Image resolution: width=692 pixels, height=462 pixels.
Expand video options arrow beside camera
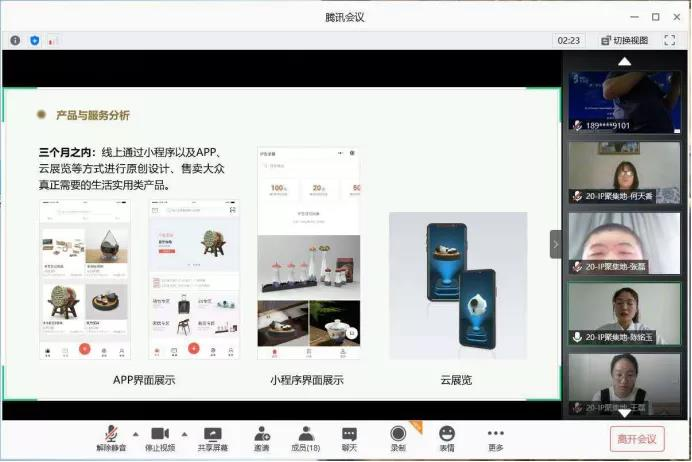coord(183,432)
